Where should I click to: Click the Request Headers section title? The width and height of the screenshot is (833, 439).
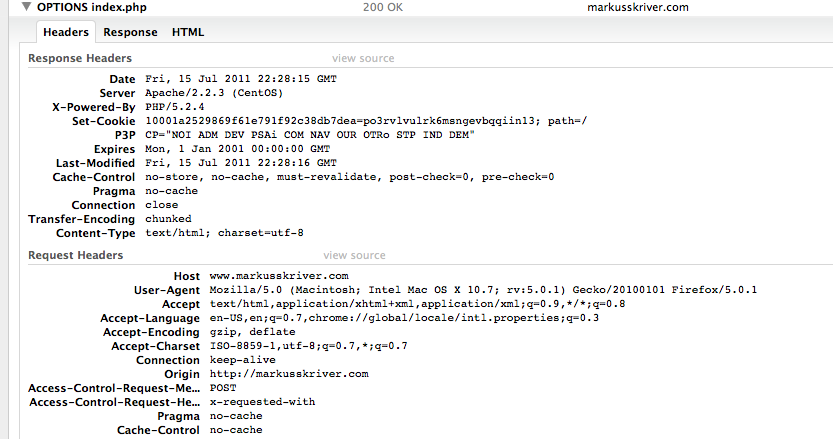(x=75, y=256)
